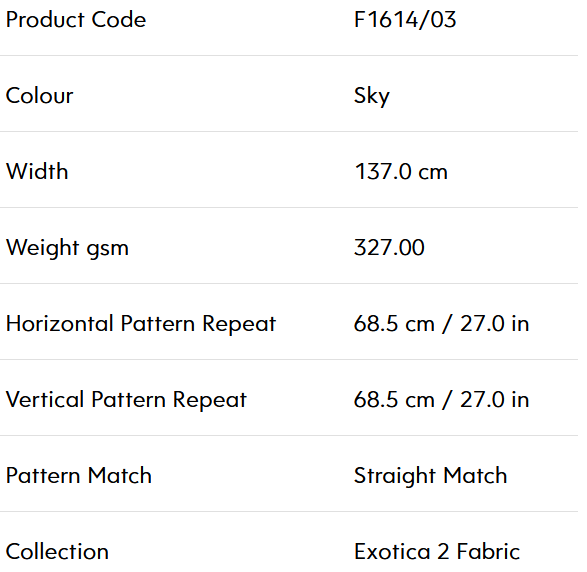Select the Vertical Pattern Repeat label
The height and width of the screenshot is (572, 587).
127,400
